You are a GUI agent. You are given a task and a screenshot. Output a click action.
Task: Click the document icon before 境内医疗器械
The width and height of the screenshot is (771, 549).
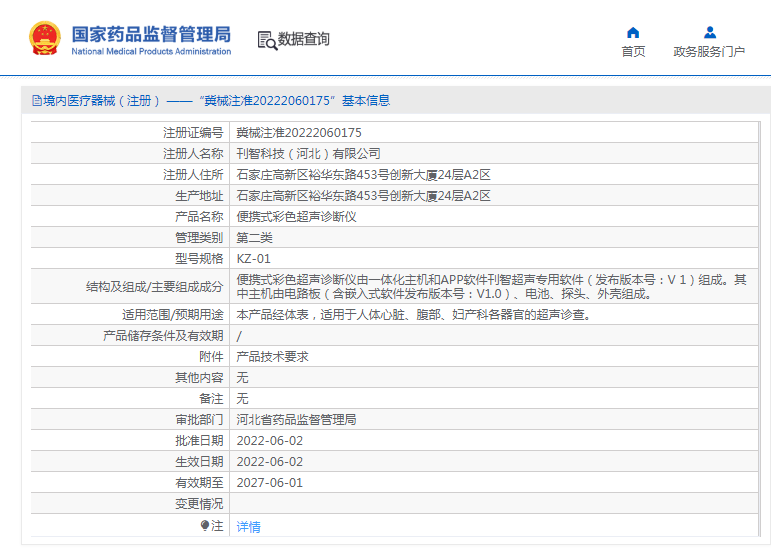click(x=36, y=101)
